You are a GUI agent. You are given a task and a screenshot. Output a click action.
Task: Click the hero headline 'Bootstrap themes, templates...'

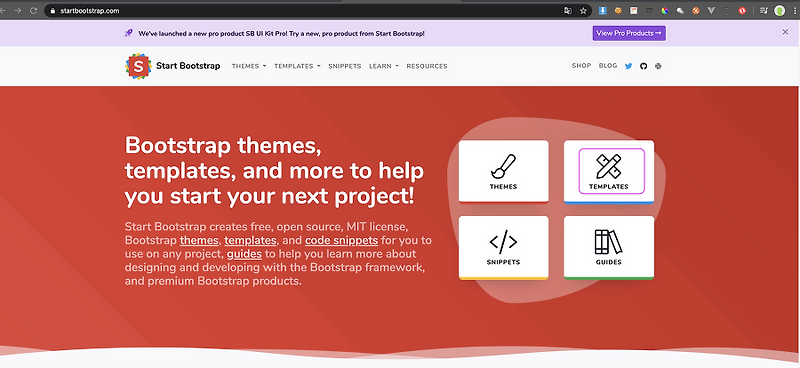(x=274, y=171)
